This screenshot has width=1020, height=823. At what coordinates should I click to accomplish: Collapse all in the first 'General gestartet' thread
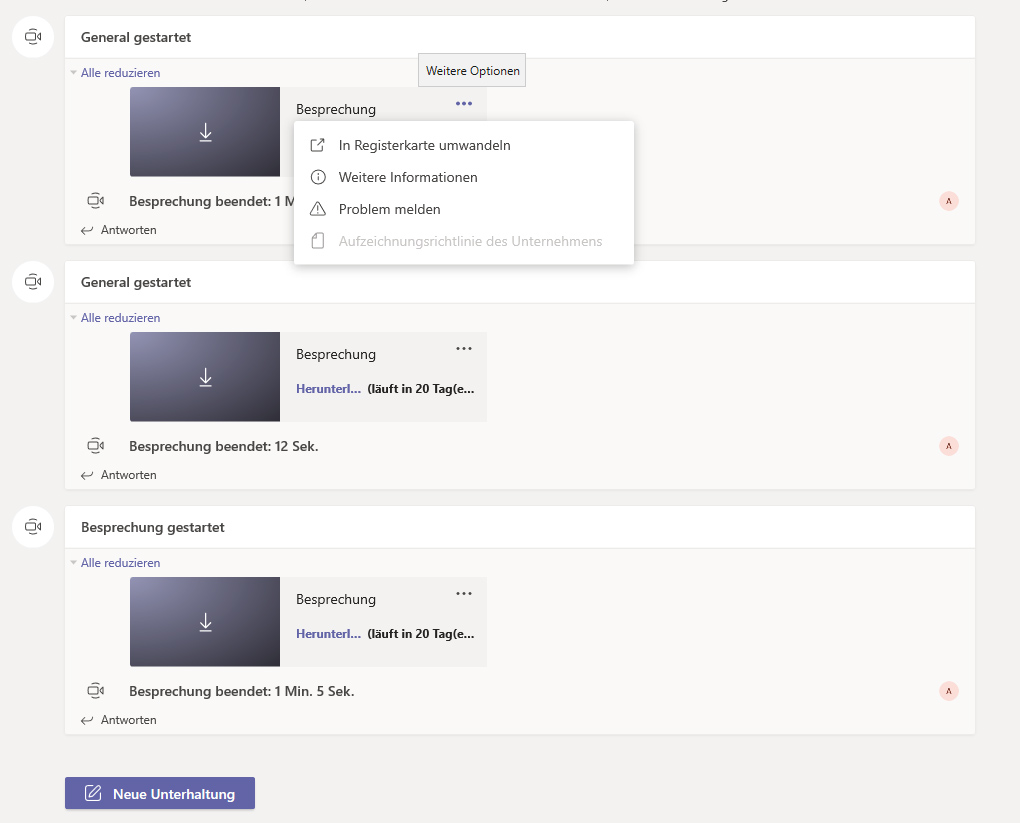click(120, 73)
